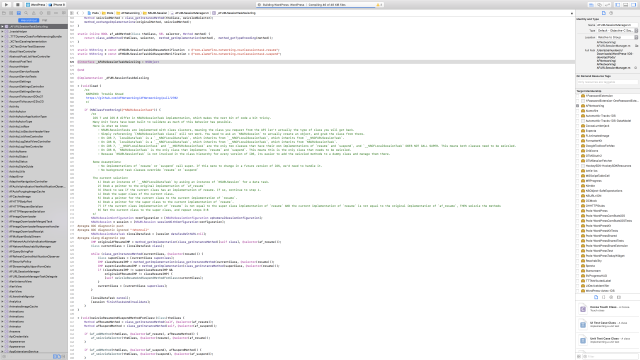Click _AFURLSessionTaskSwizzling in jump bar
The width and height of the screenshot is (640, 360).
[234, 13]
